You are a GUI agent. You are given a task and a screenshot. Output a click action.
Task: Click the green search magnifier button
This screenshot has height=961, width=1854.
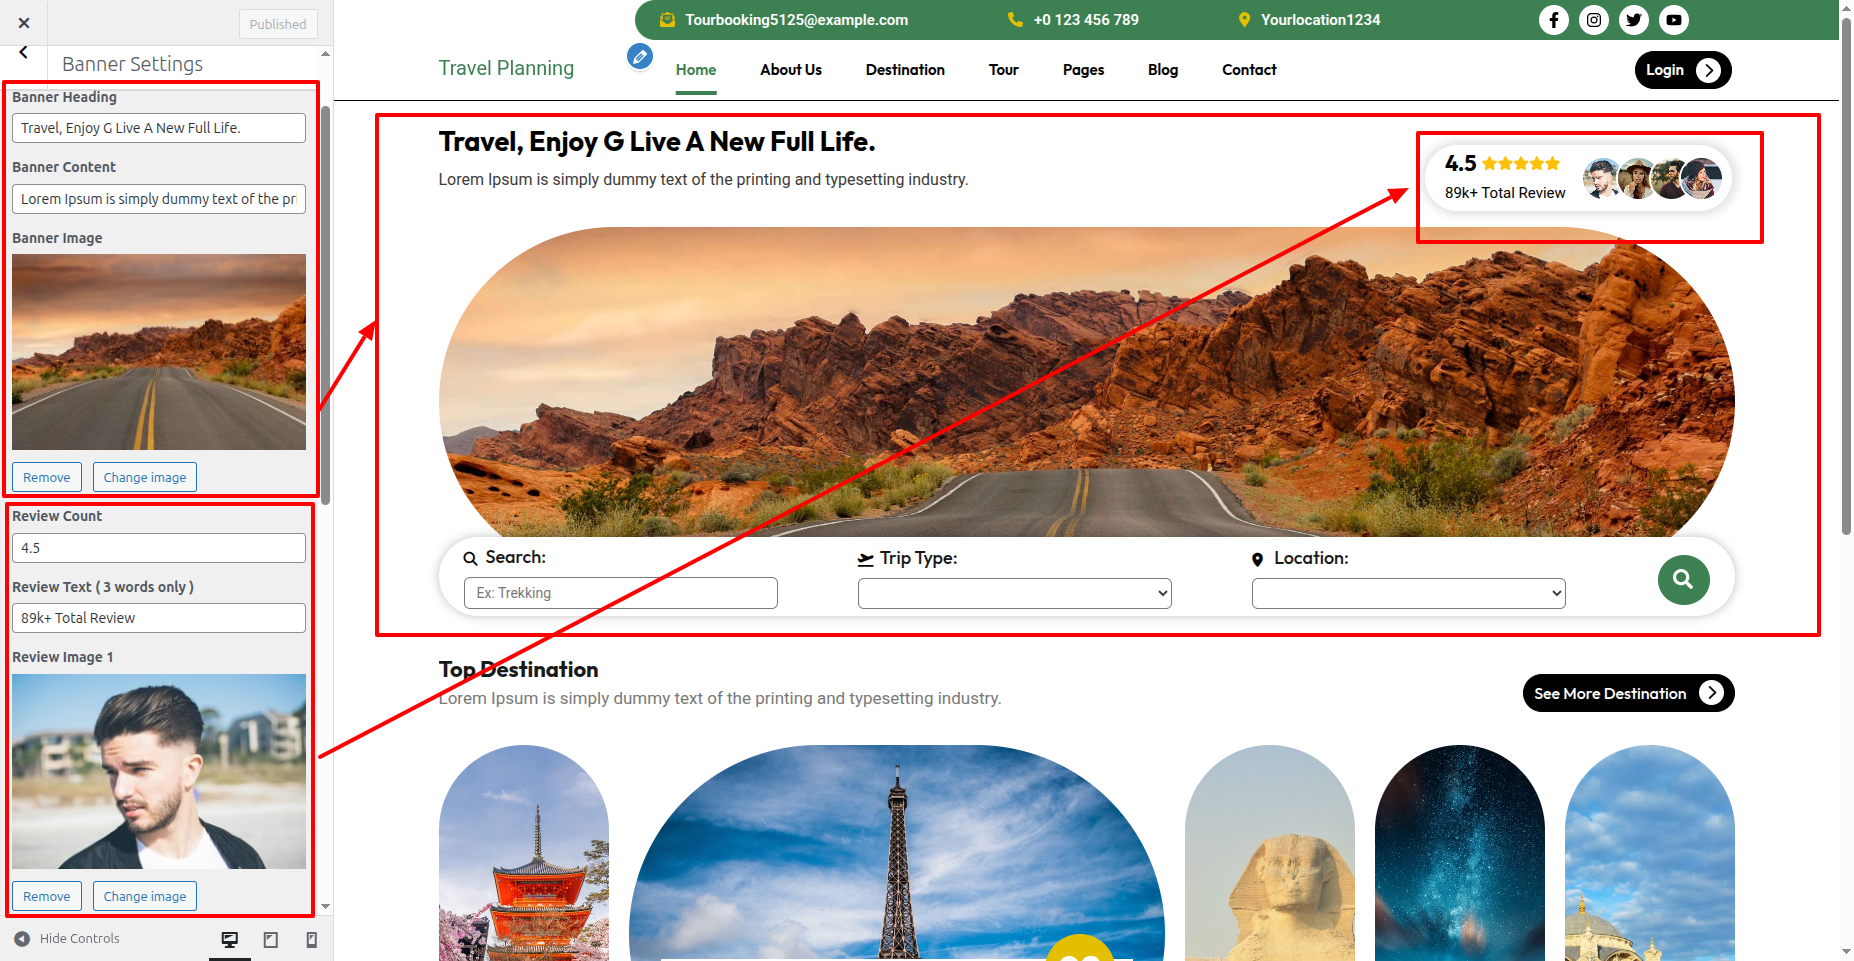1683,580
